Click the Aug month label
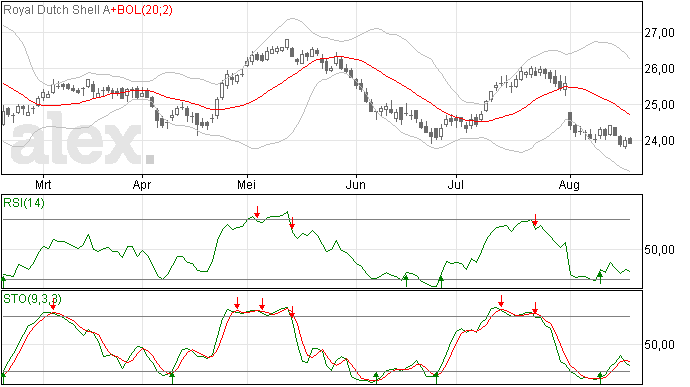690x387 pixels. pyautogui.click(x=569, y=185)
